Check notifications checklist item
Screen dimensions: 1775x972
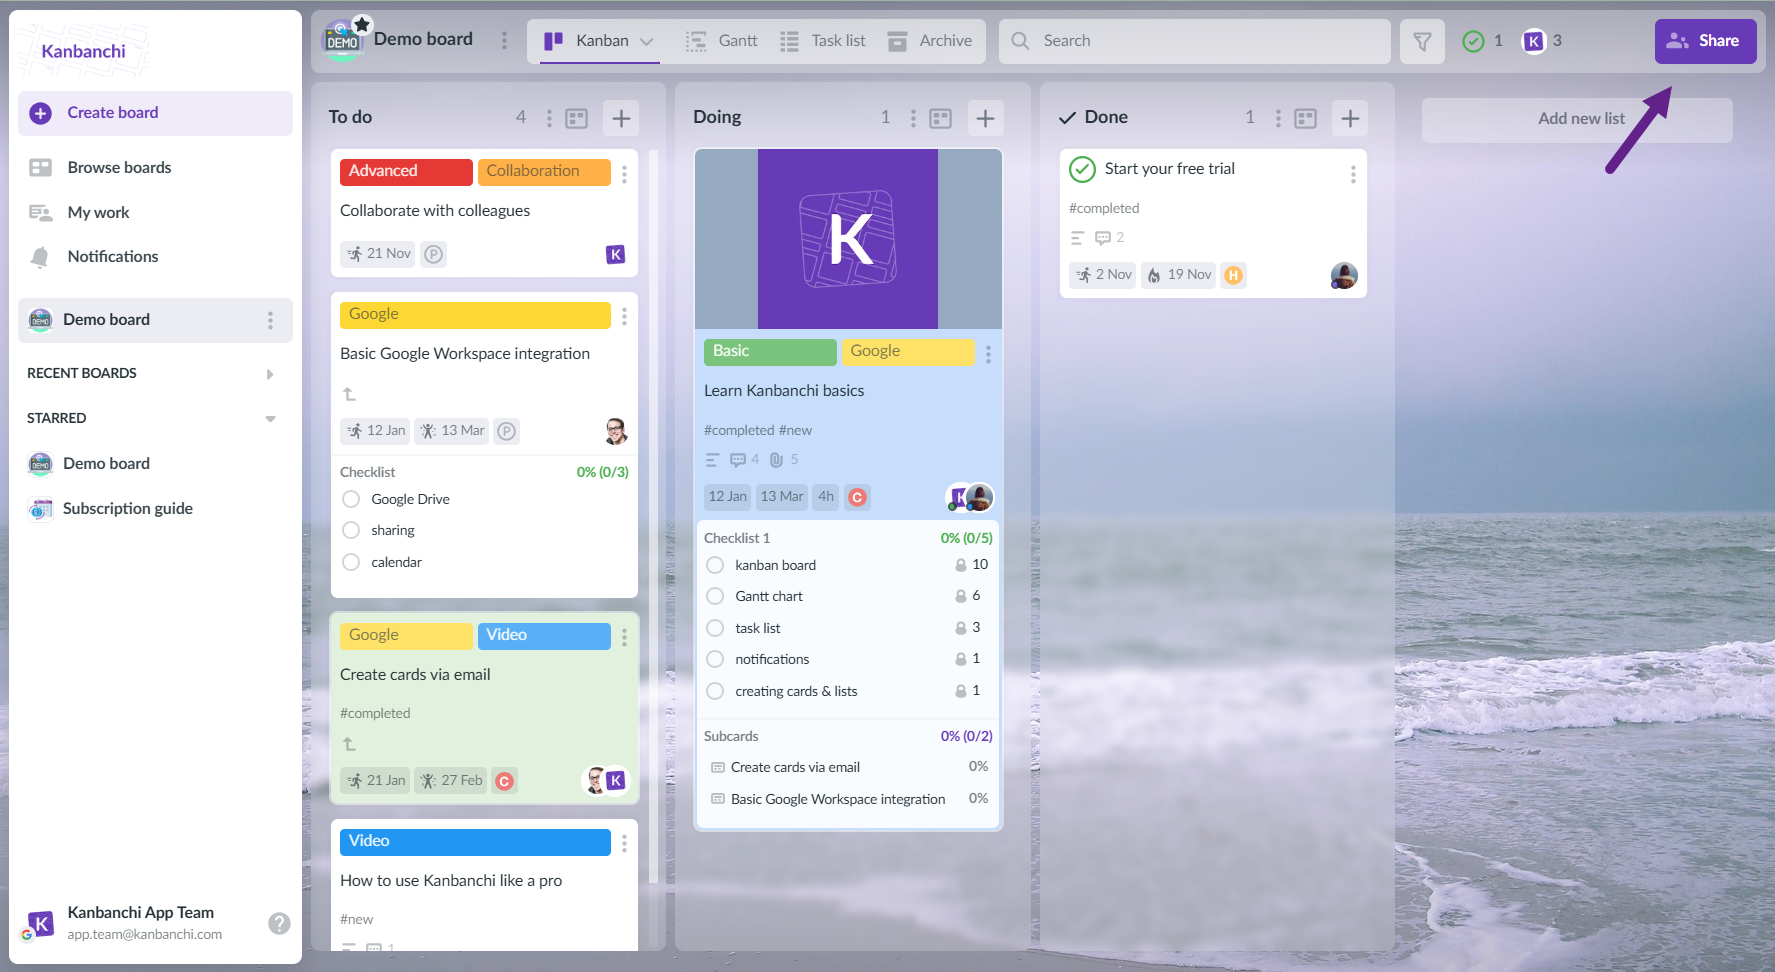(x=715, y=659)
